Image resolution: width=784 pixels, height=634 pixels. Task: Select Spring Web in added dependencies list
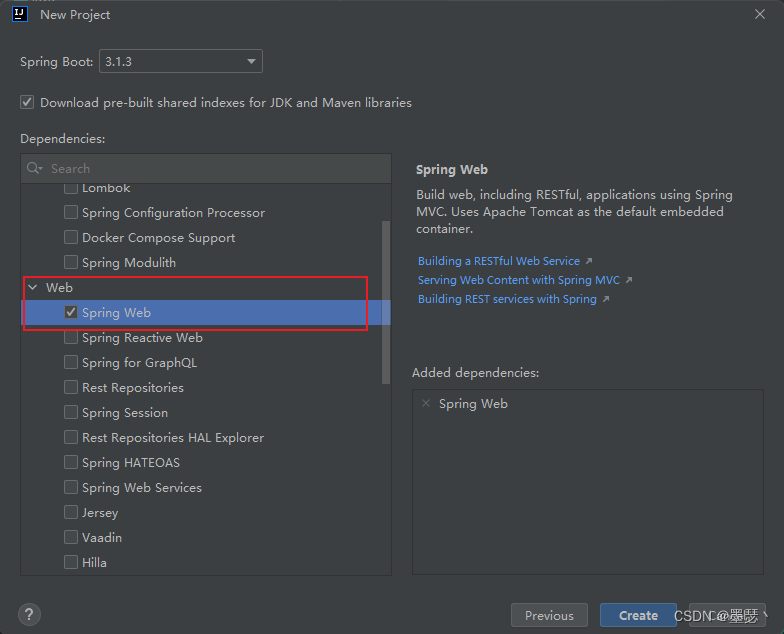coord(473,404)
